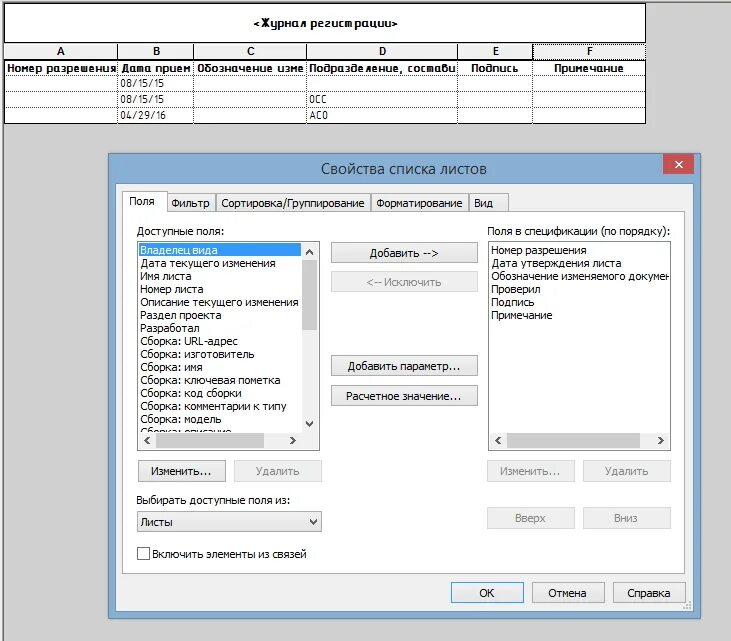Click the Примечание column heading cell

point(589,68)
